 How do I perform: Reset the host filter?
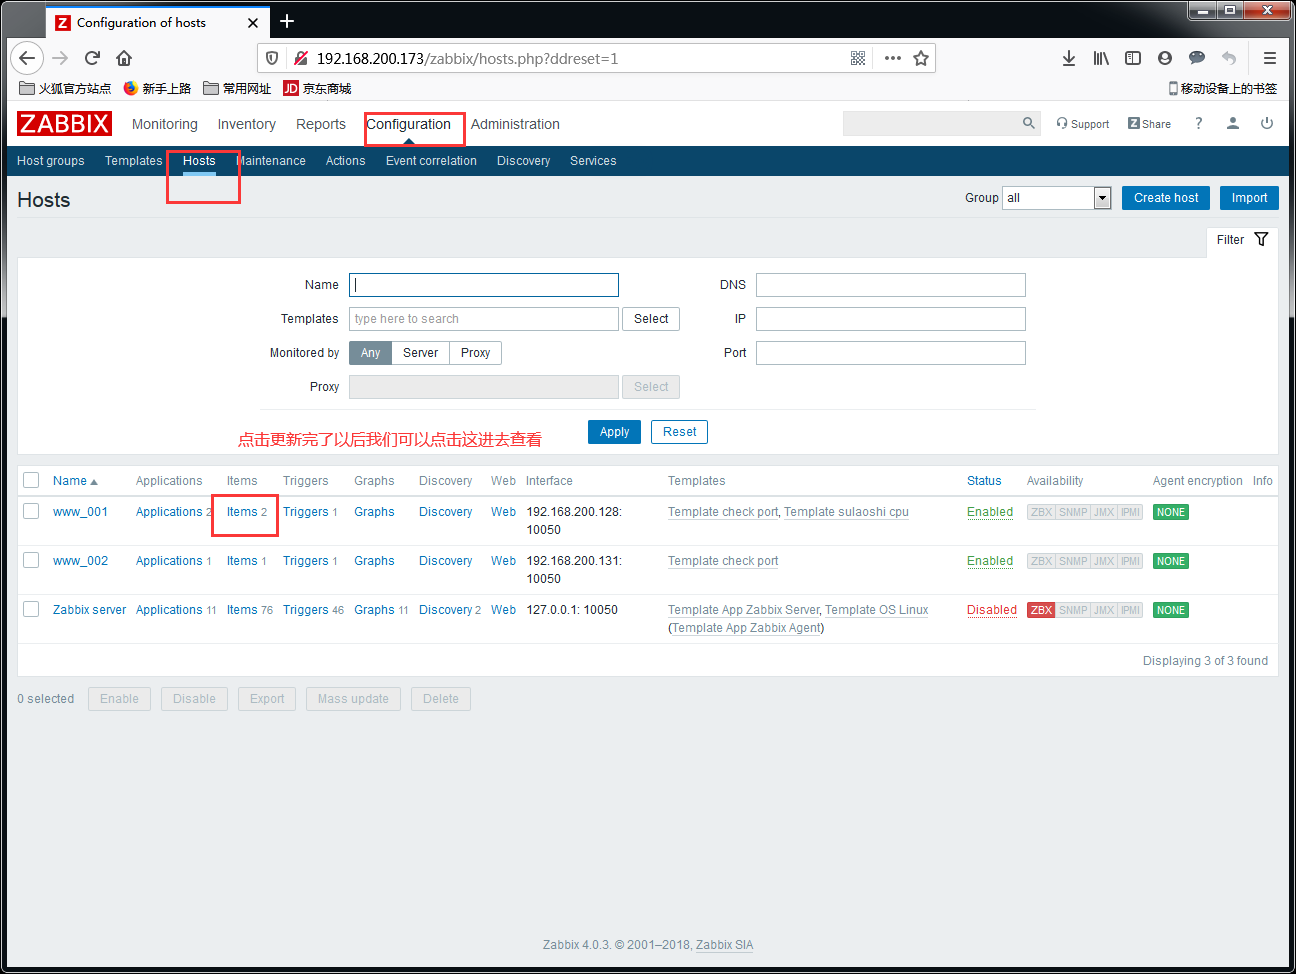coord(679,432)
